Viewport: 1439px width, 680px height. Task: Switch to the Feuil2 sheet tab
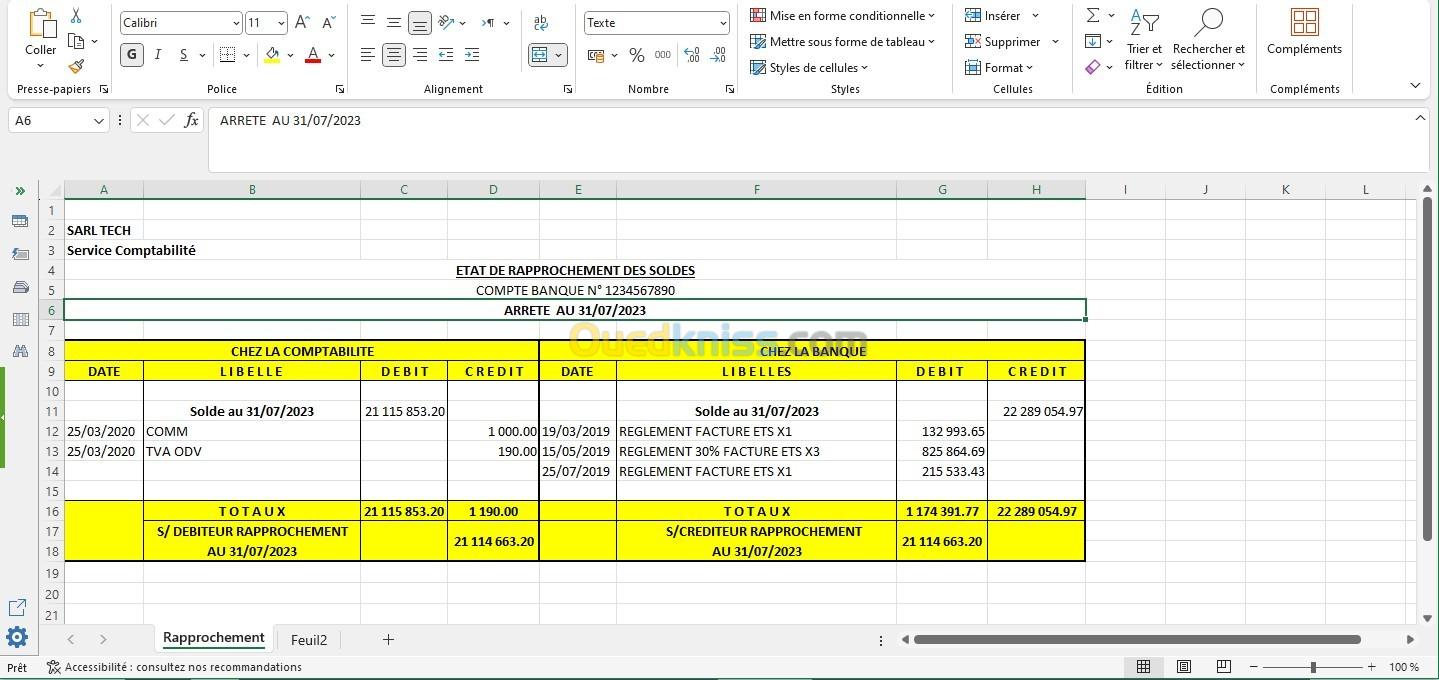[x=308, y=640]
